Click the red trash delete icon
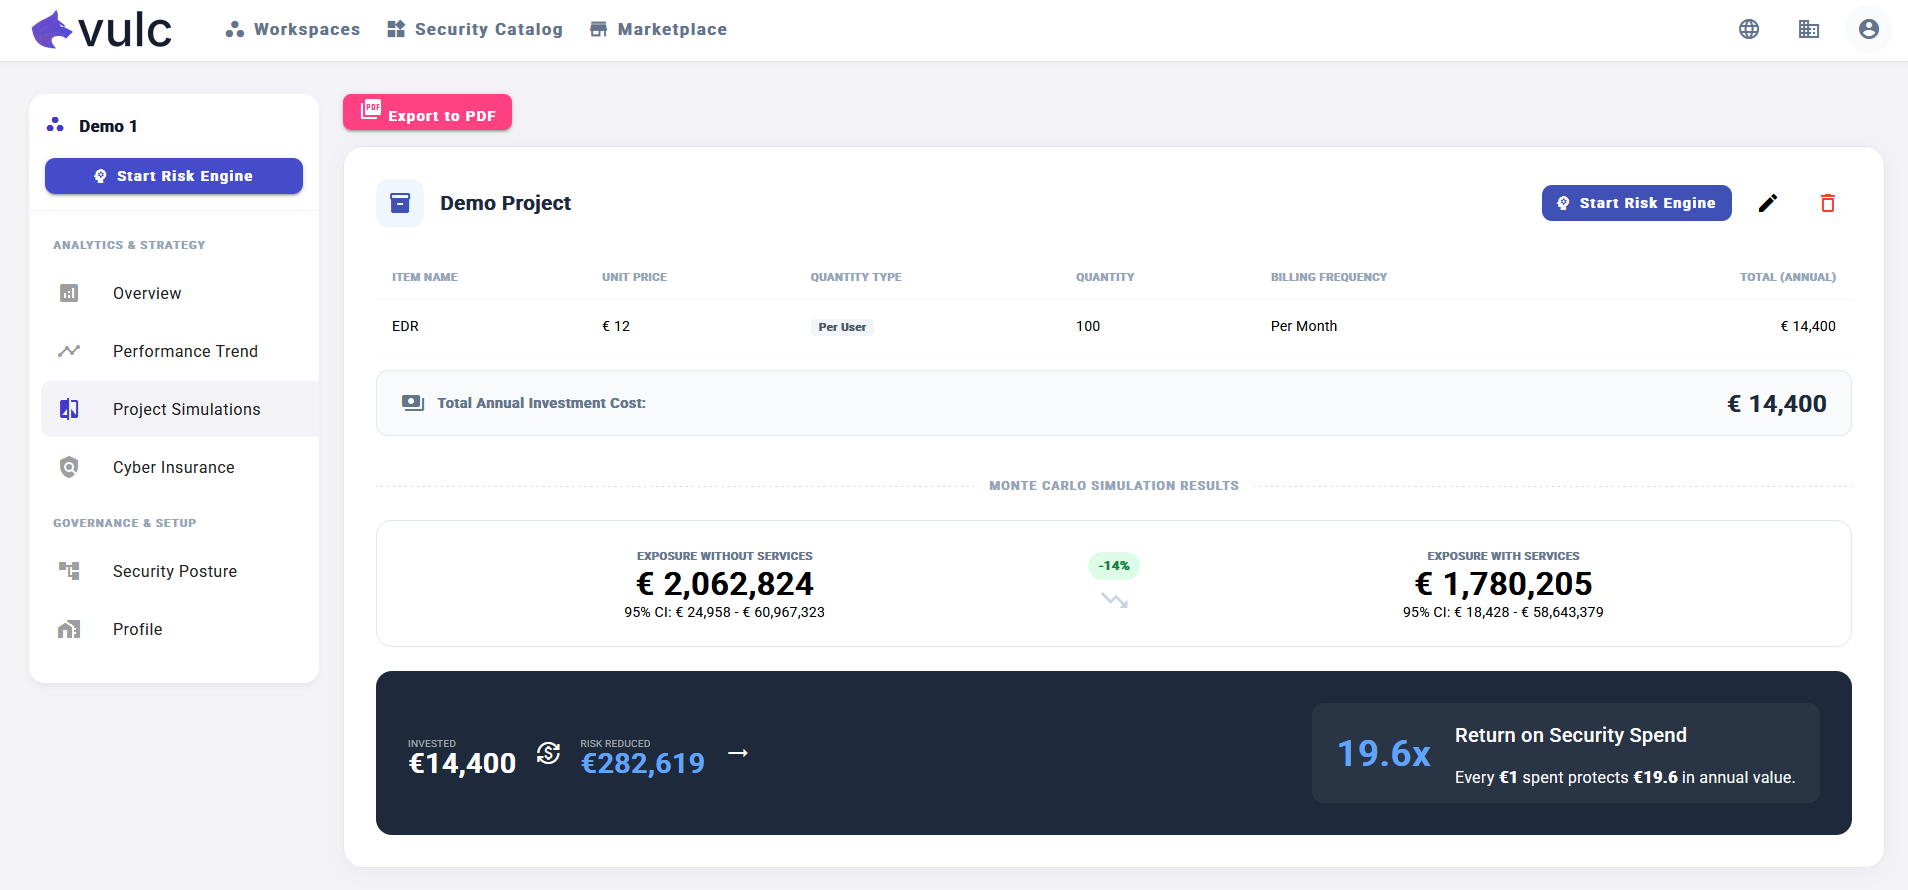 pyautogui.click(x=1827, y=203)
